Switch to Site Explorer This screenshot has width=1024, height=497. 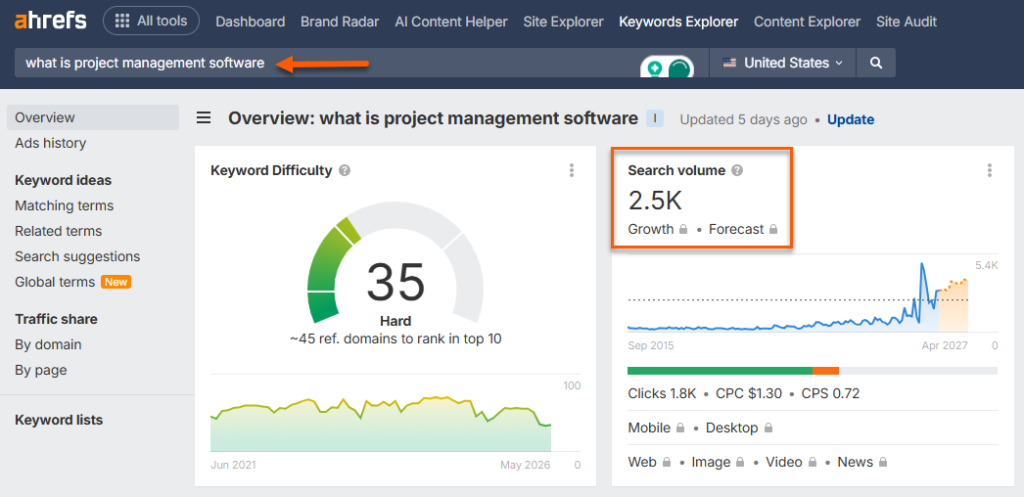tap(563, 22)
